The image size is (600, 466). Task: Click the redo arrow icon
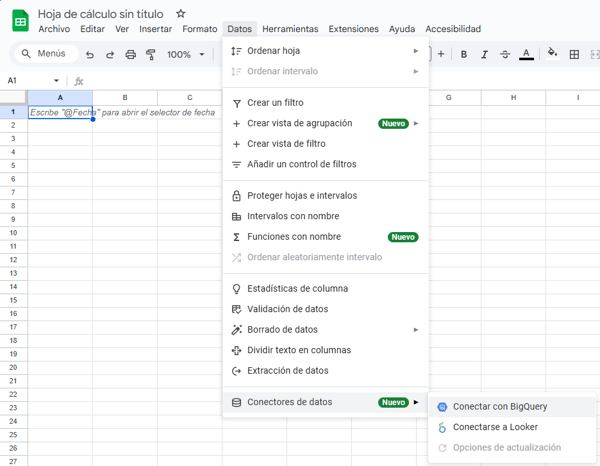pyautogui.click(x=110, y=55)
